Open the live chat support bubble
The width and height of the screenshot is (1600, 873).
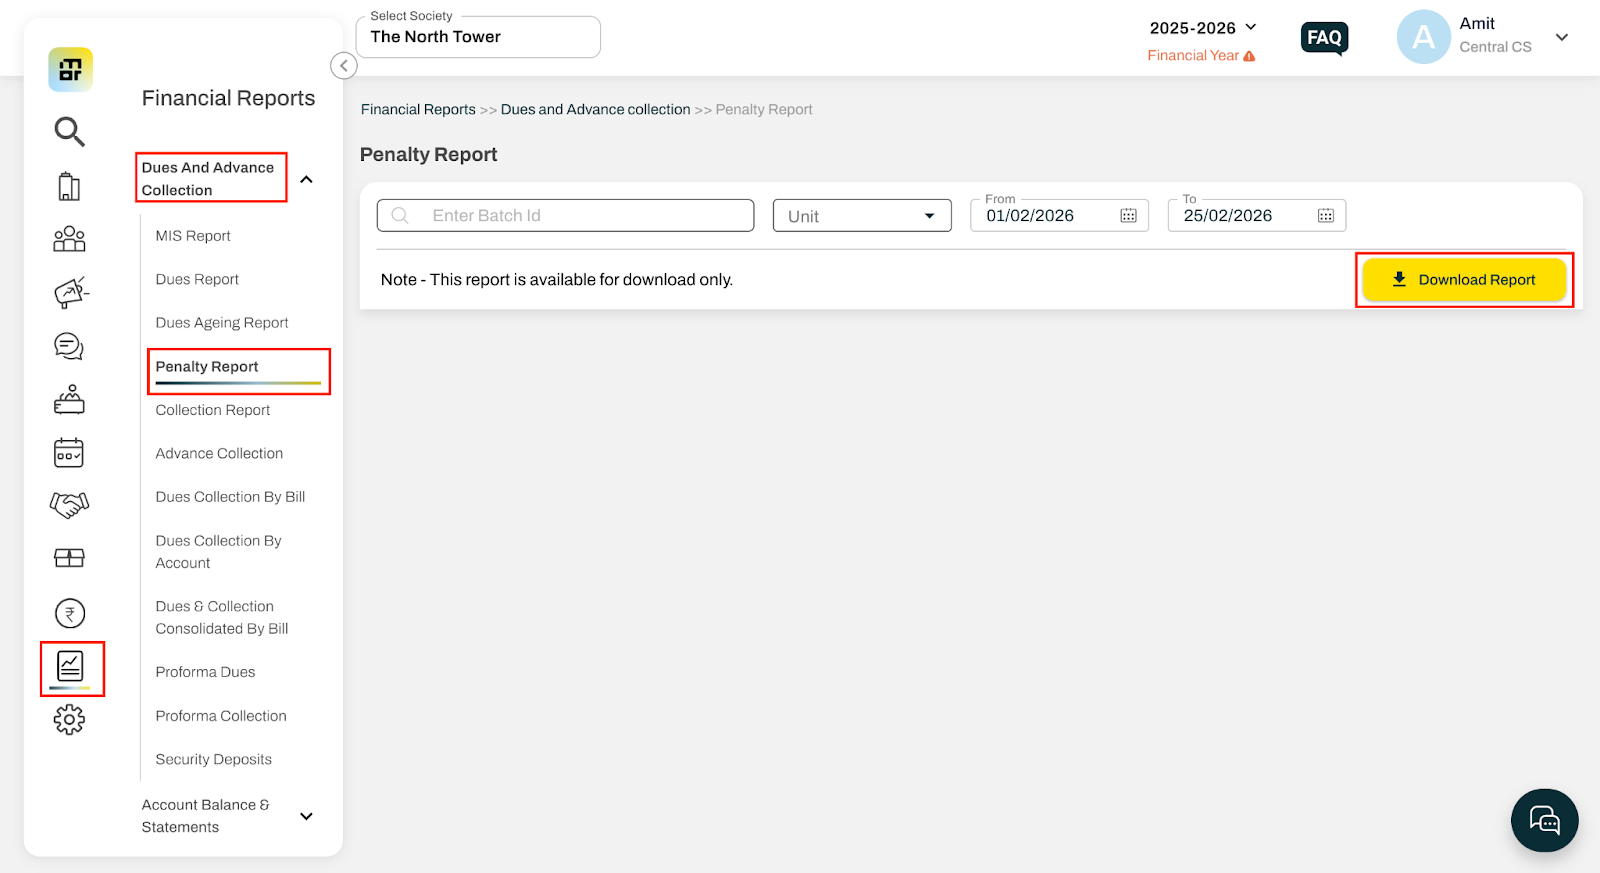1544,821
